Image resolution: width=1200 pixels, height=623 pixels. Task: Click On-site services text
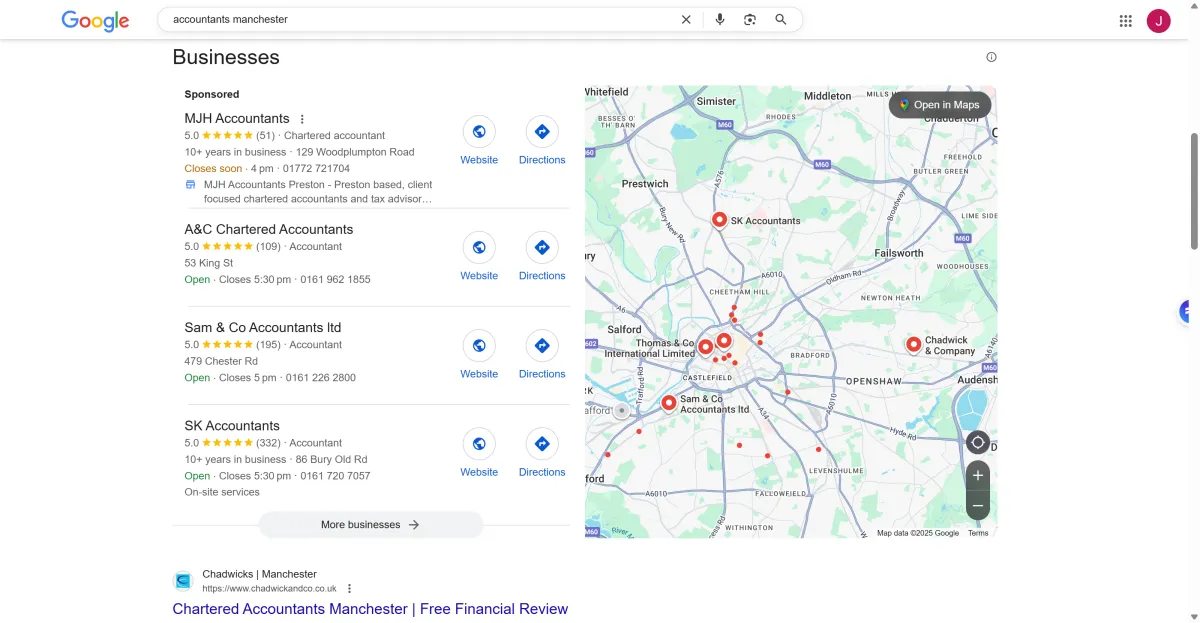click(x=222, y=492)
